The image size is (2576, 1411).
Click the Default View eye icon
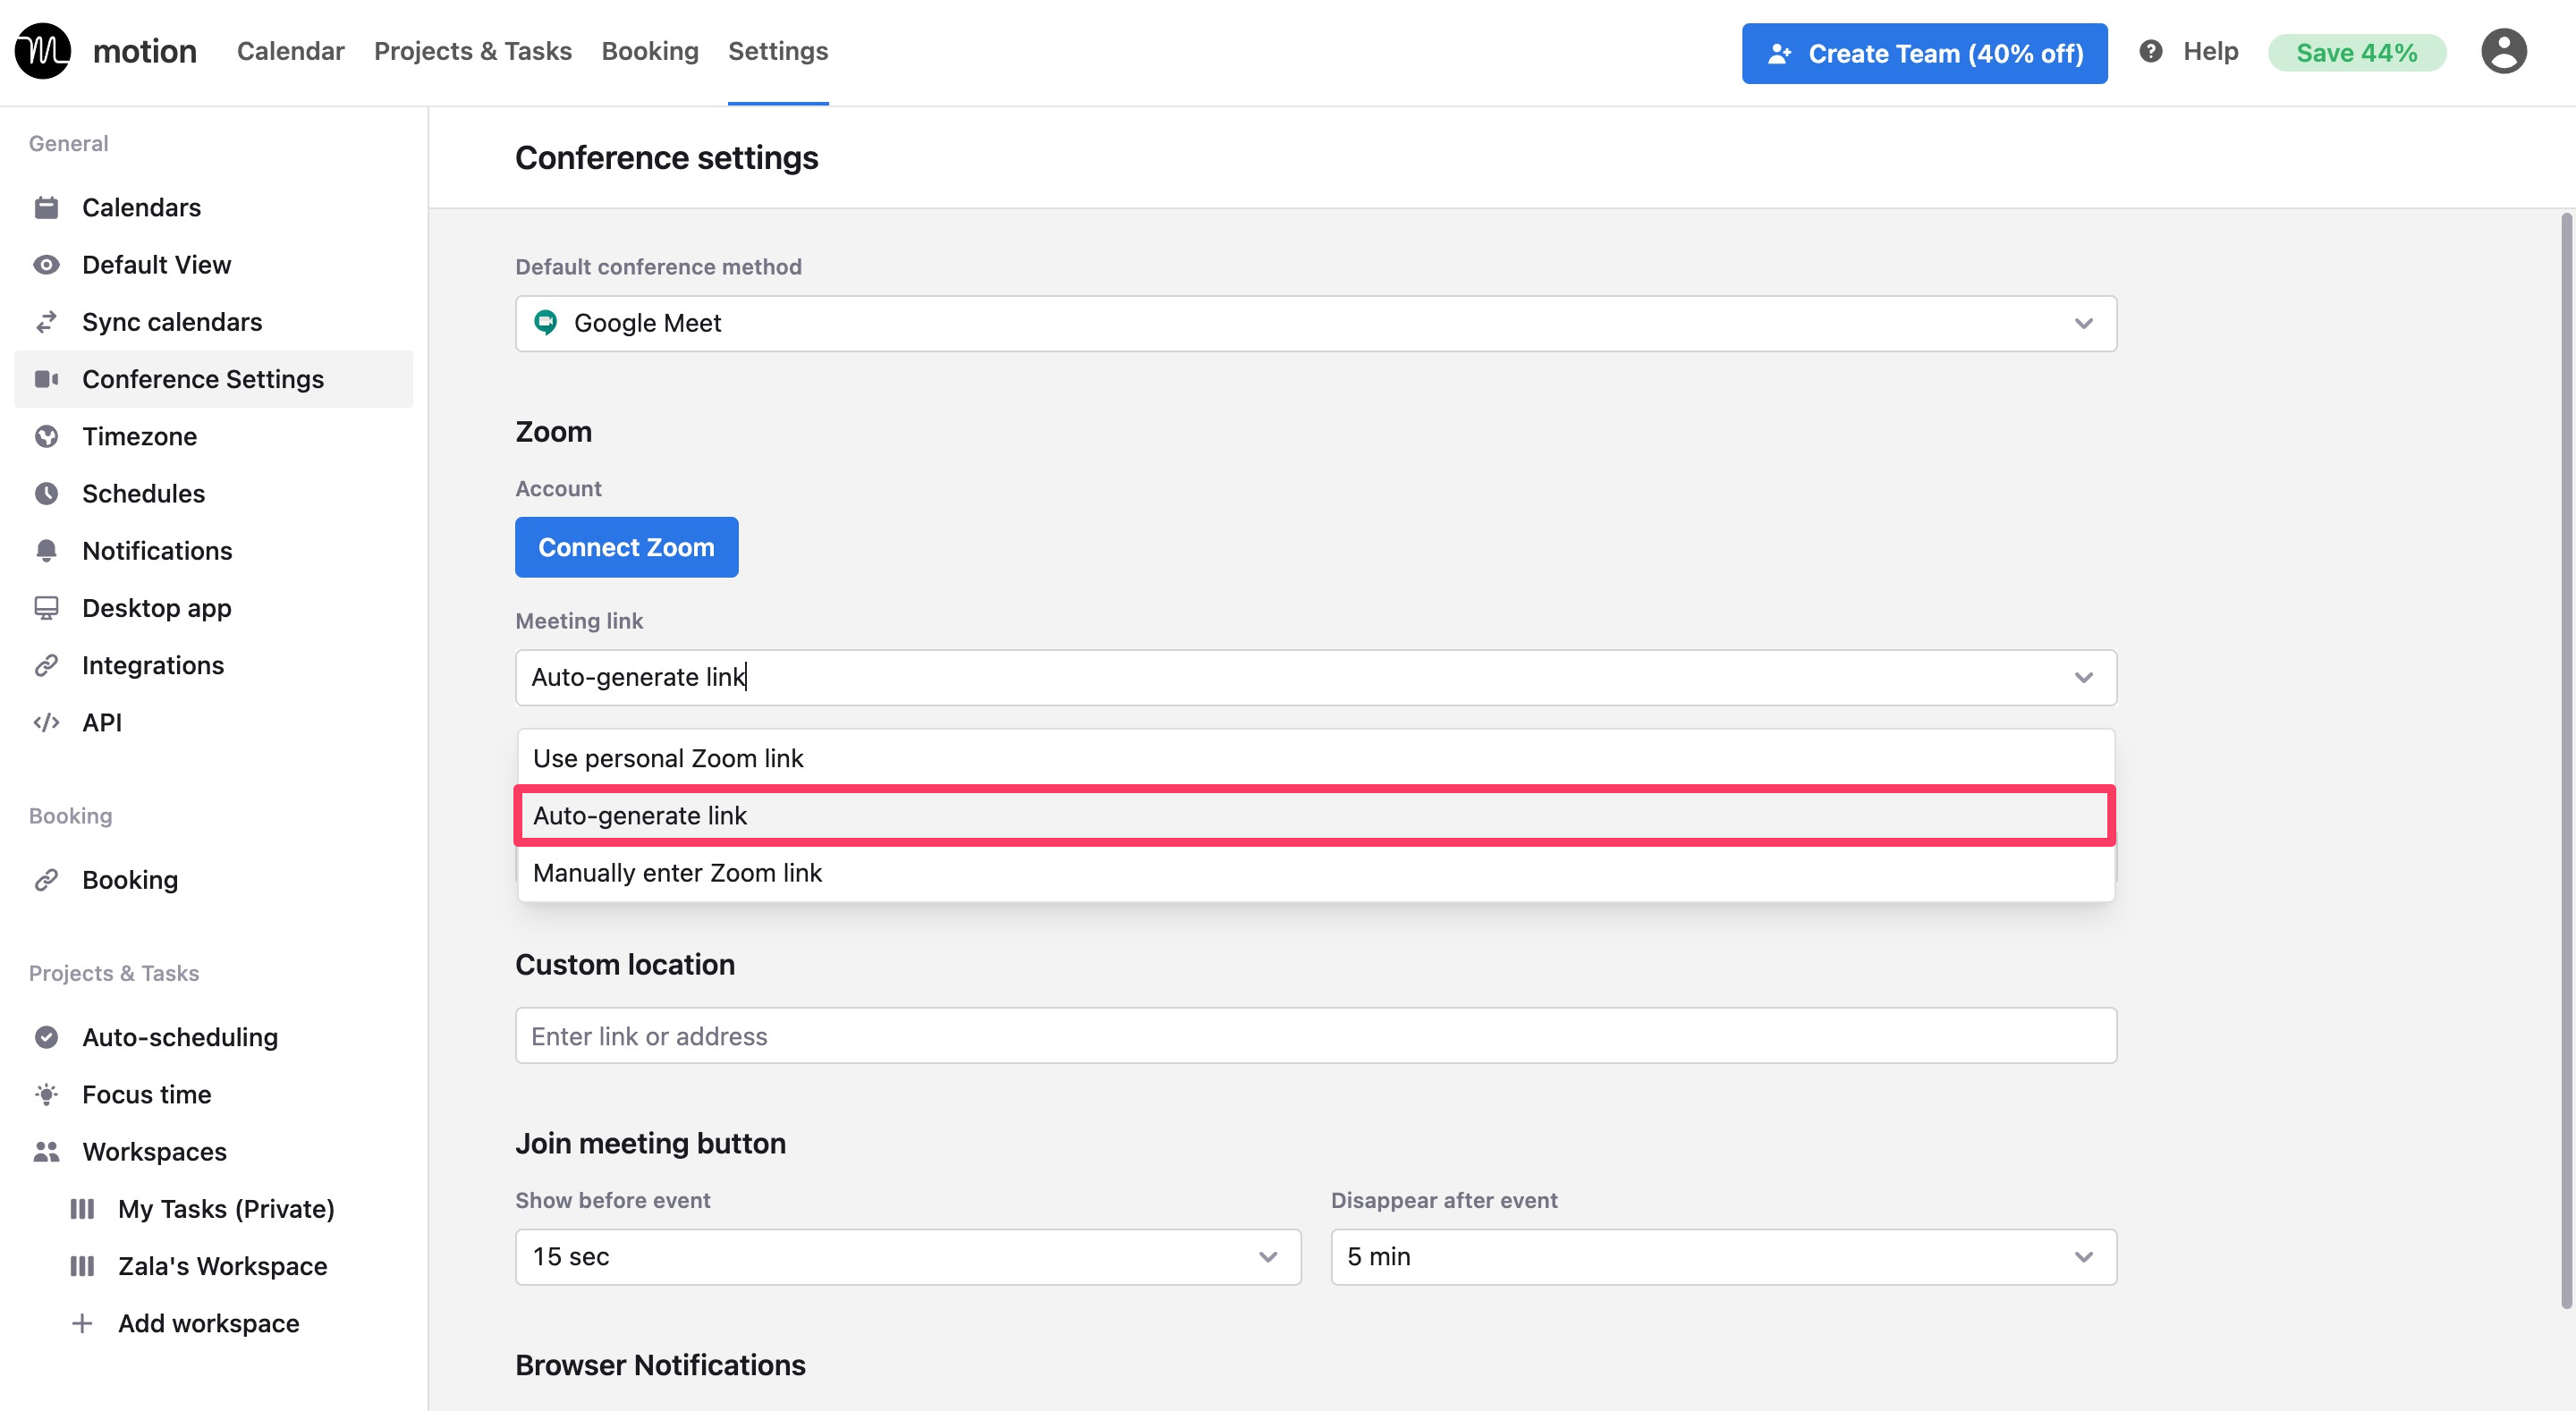[46, 265]
